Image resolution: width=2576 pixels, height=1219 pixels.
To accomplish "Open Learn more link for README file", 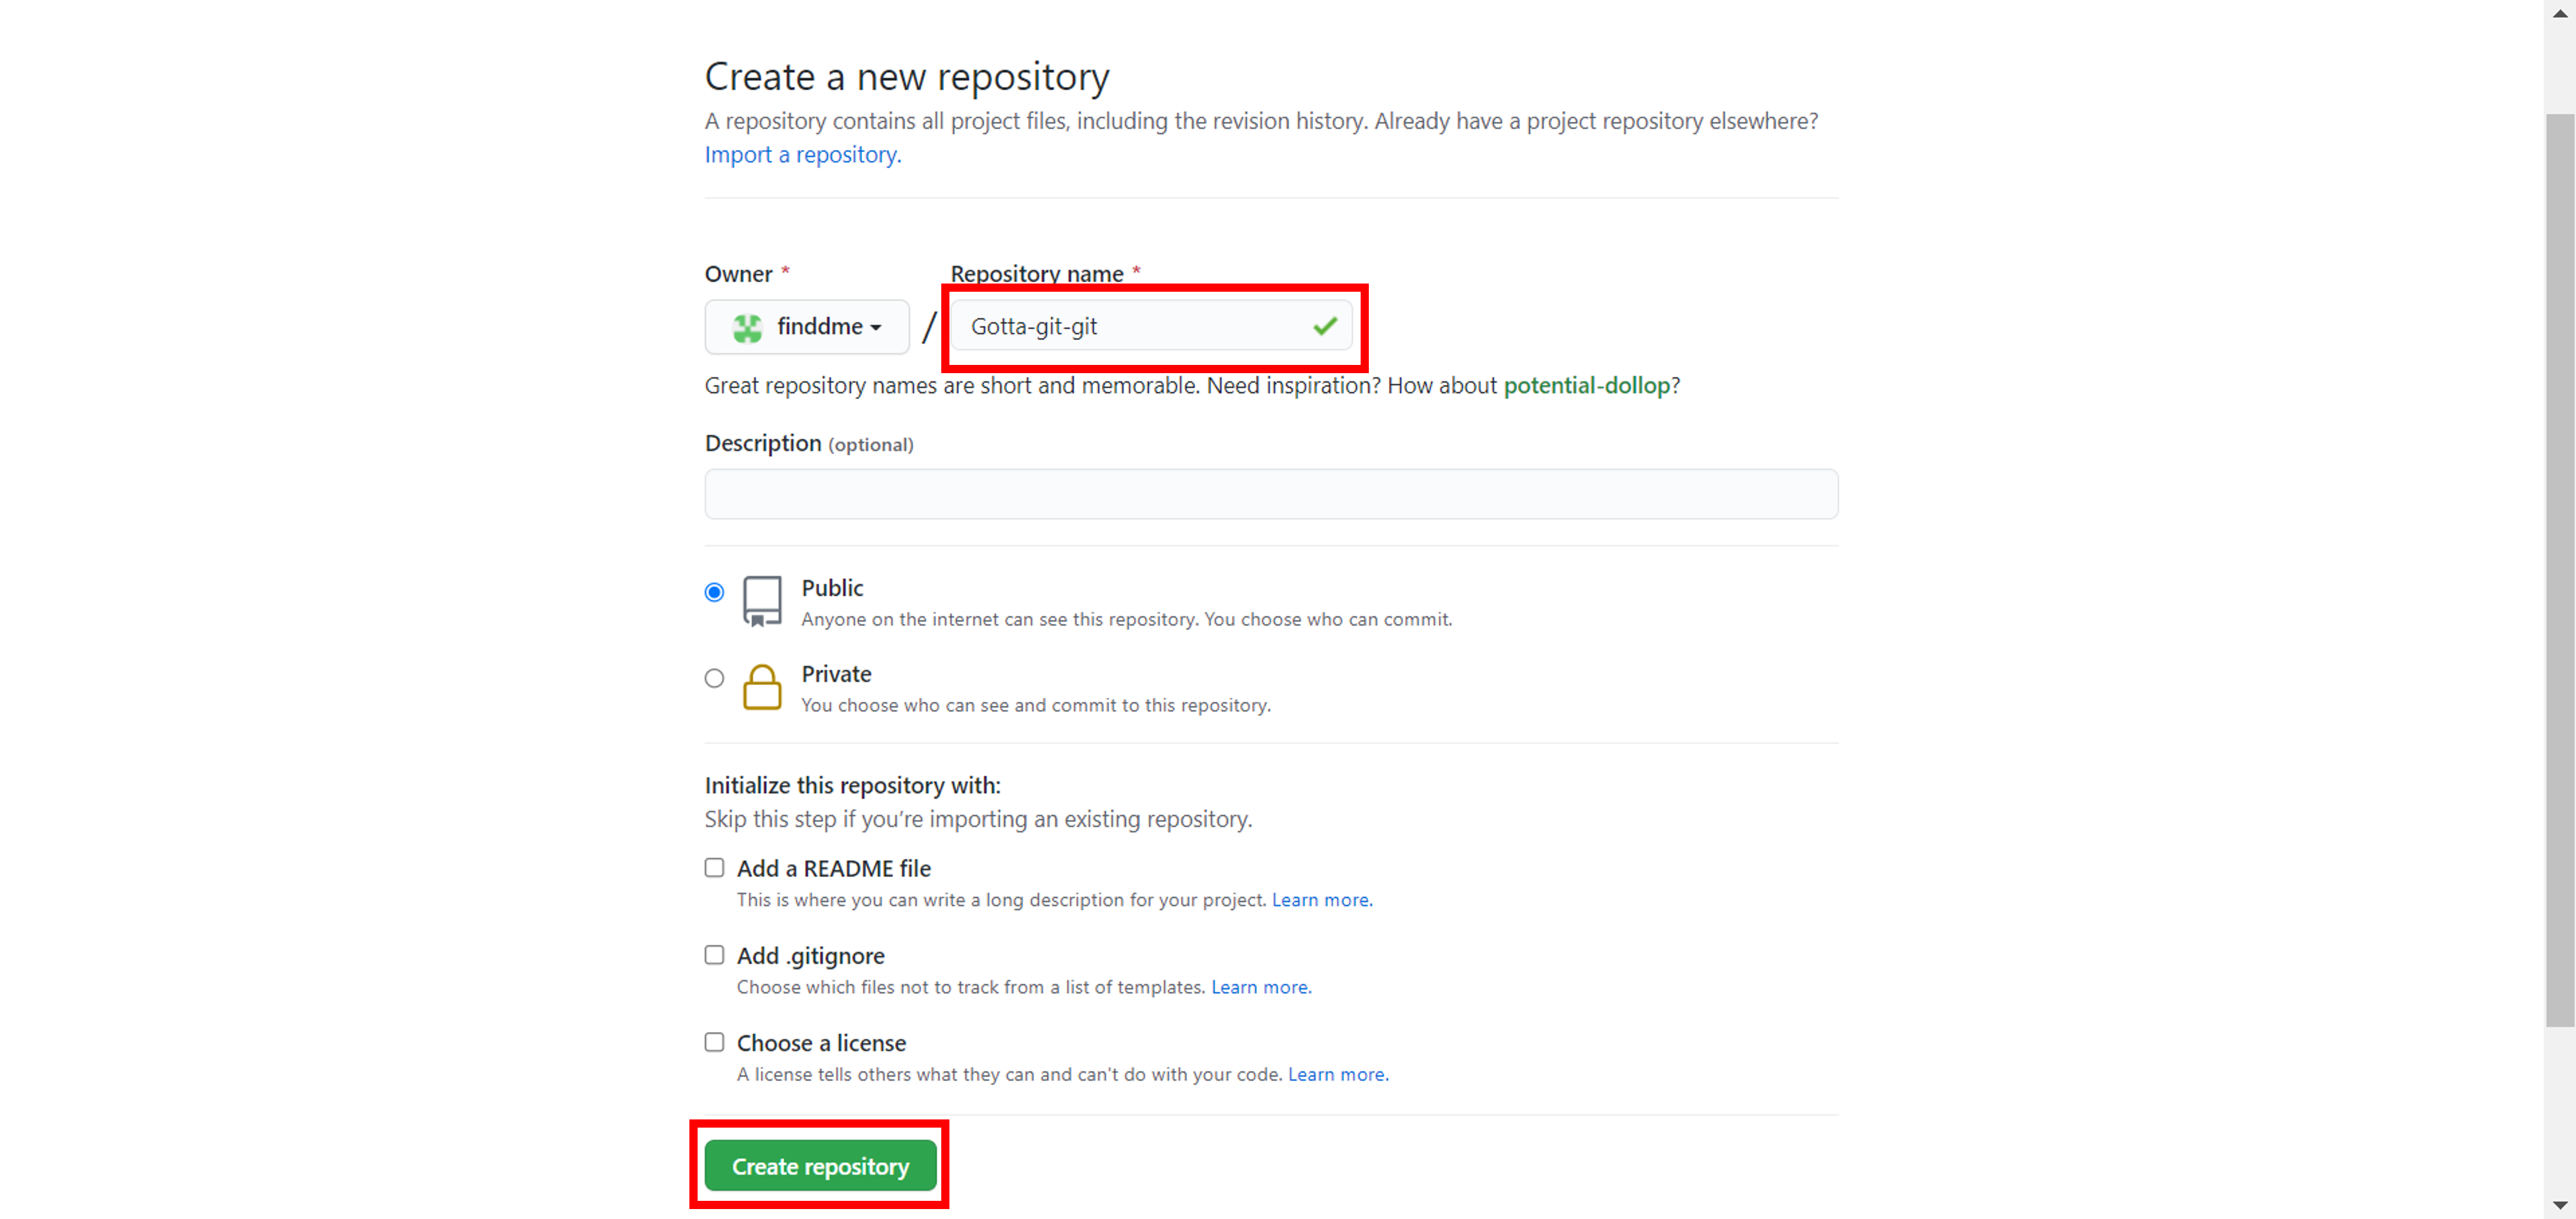I will click(1322, 899).
